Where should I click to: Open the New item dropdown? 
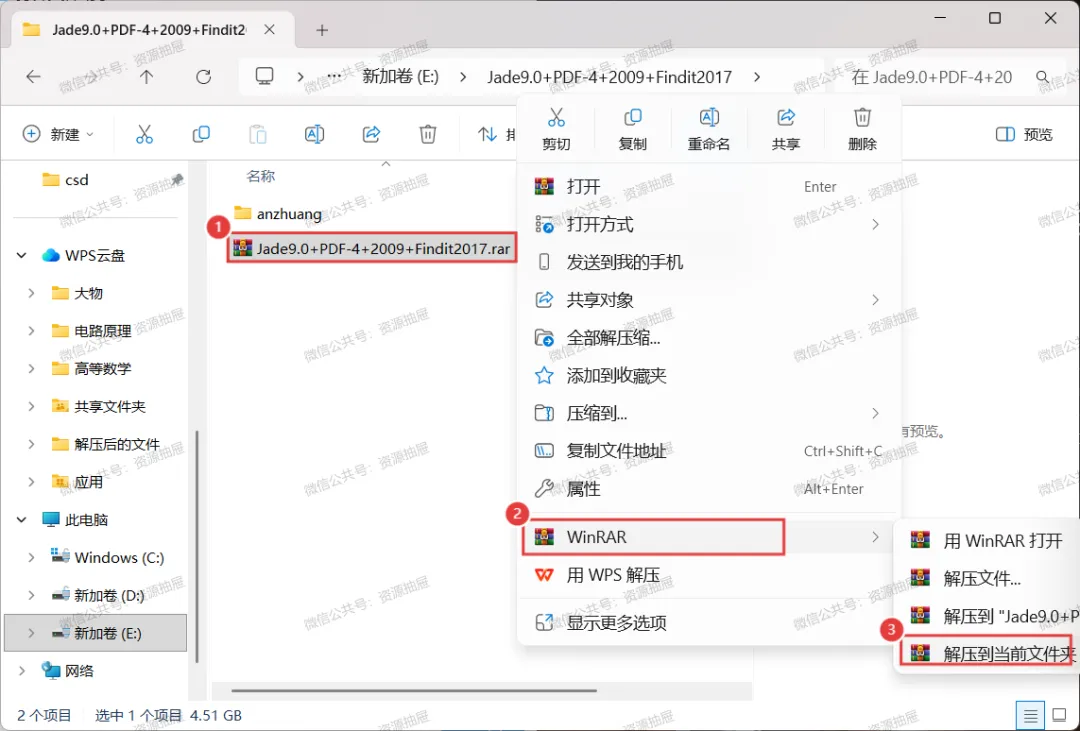pos(58,134)
